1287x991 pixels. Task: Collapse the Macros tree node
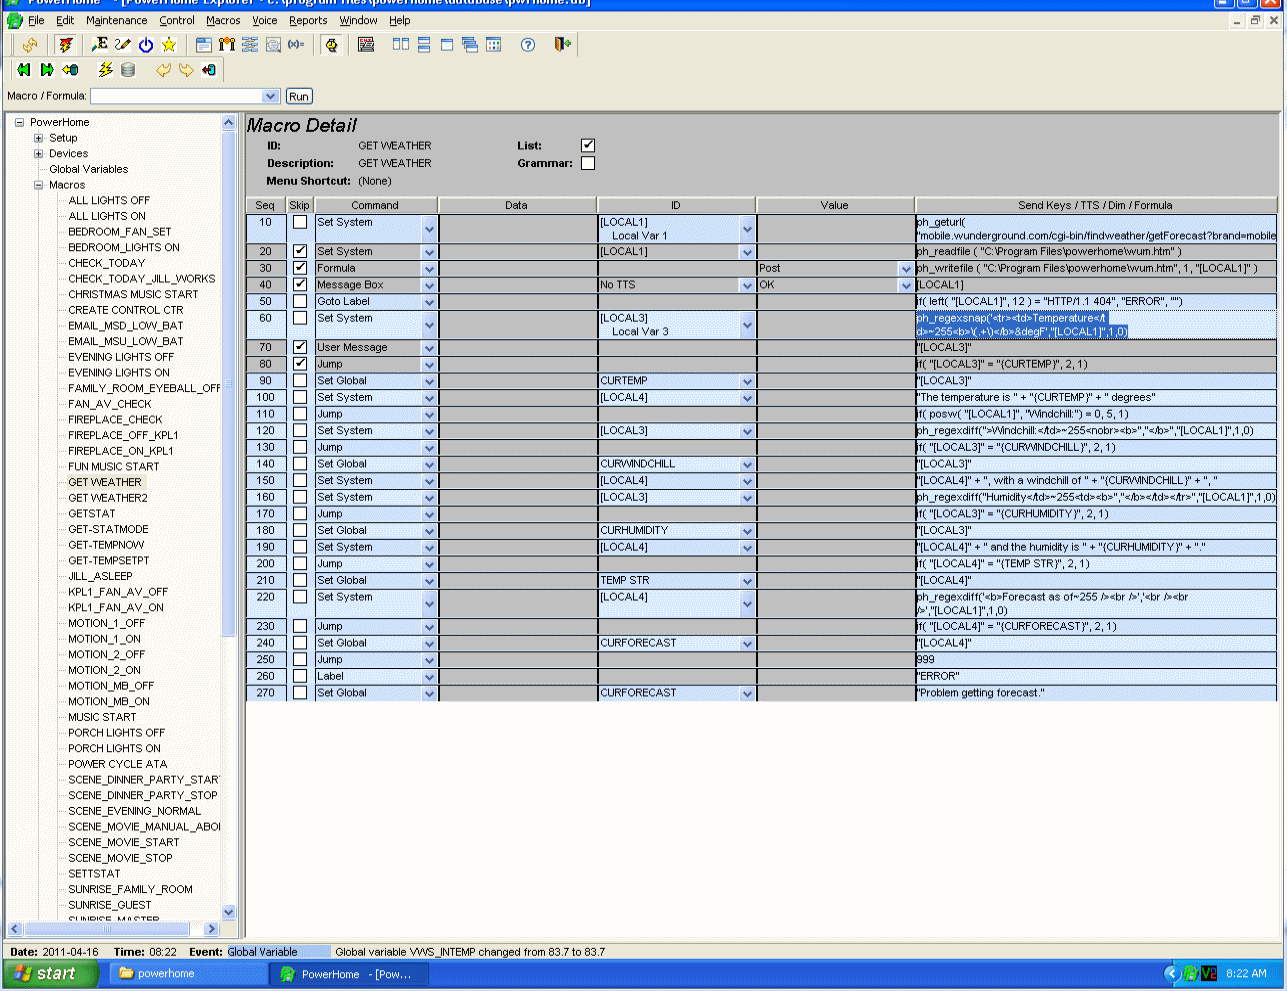[39, 185]
